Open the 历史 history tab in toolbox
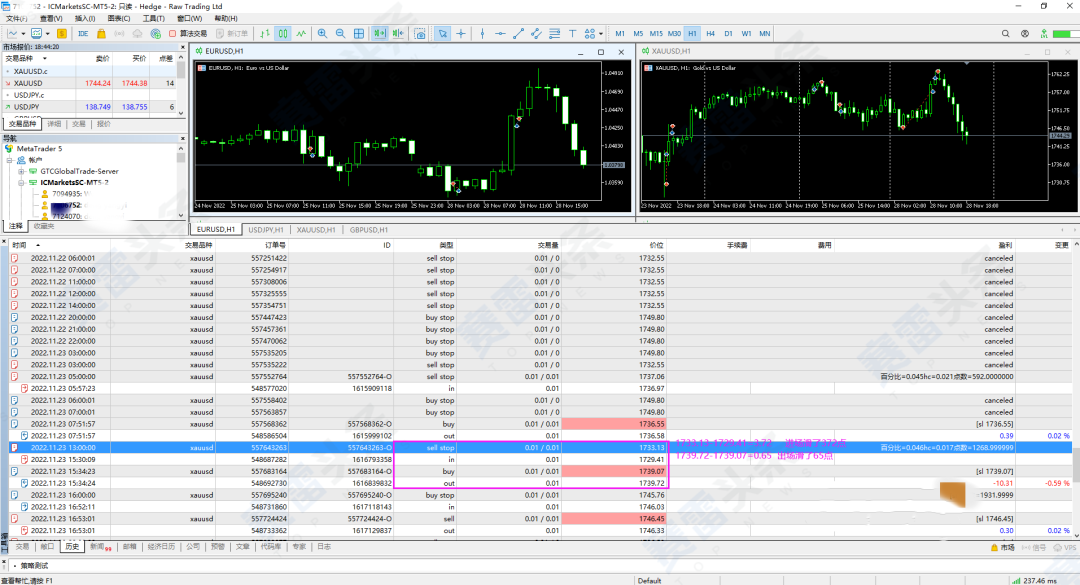 [x=72, y=546]
